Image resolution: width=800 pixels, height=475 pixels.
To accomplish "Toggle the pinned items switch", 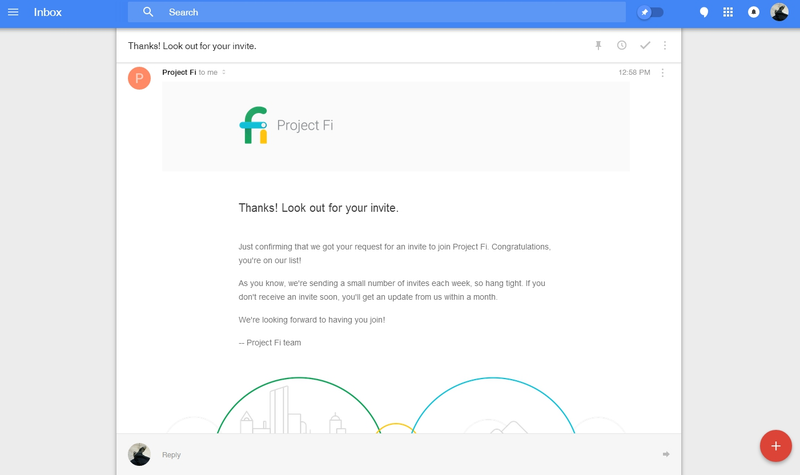I will 651,12.
